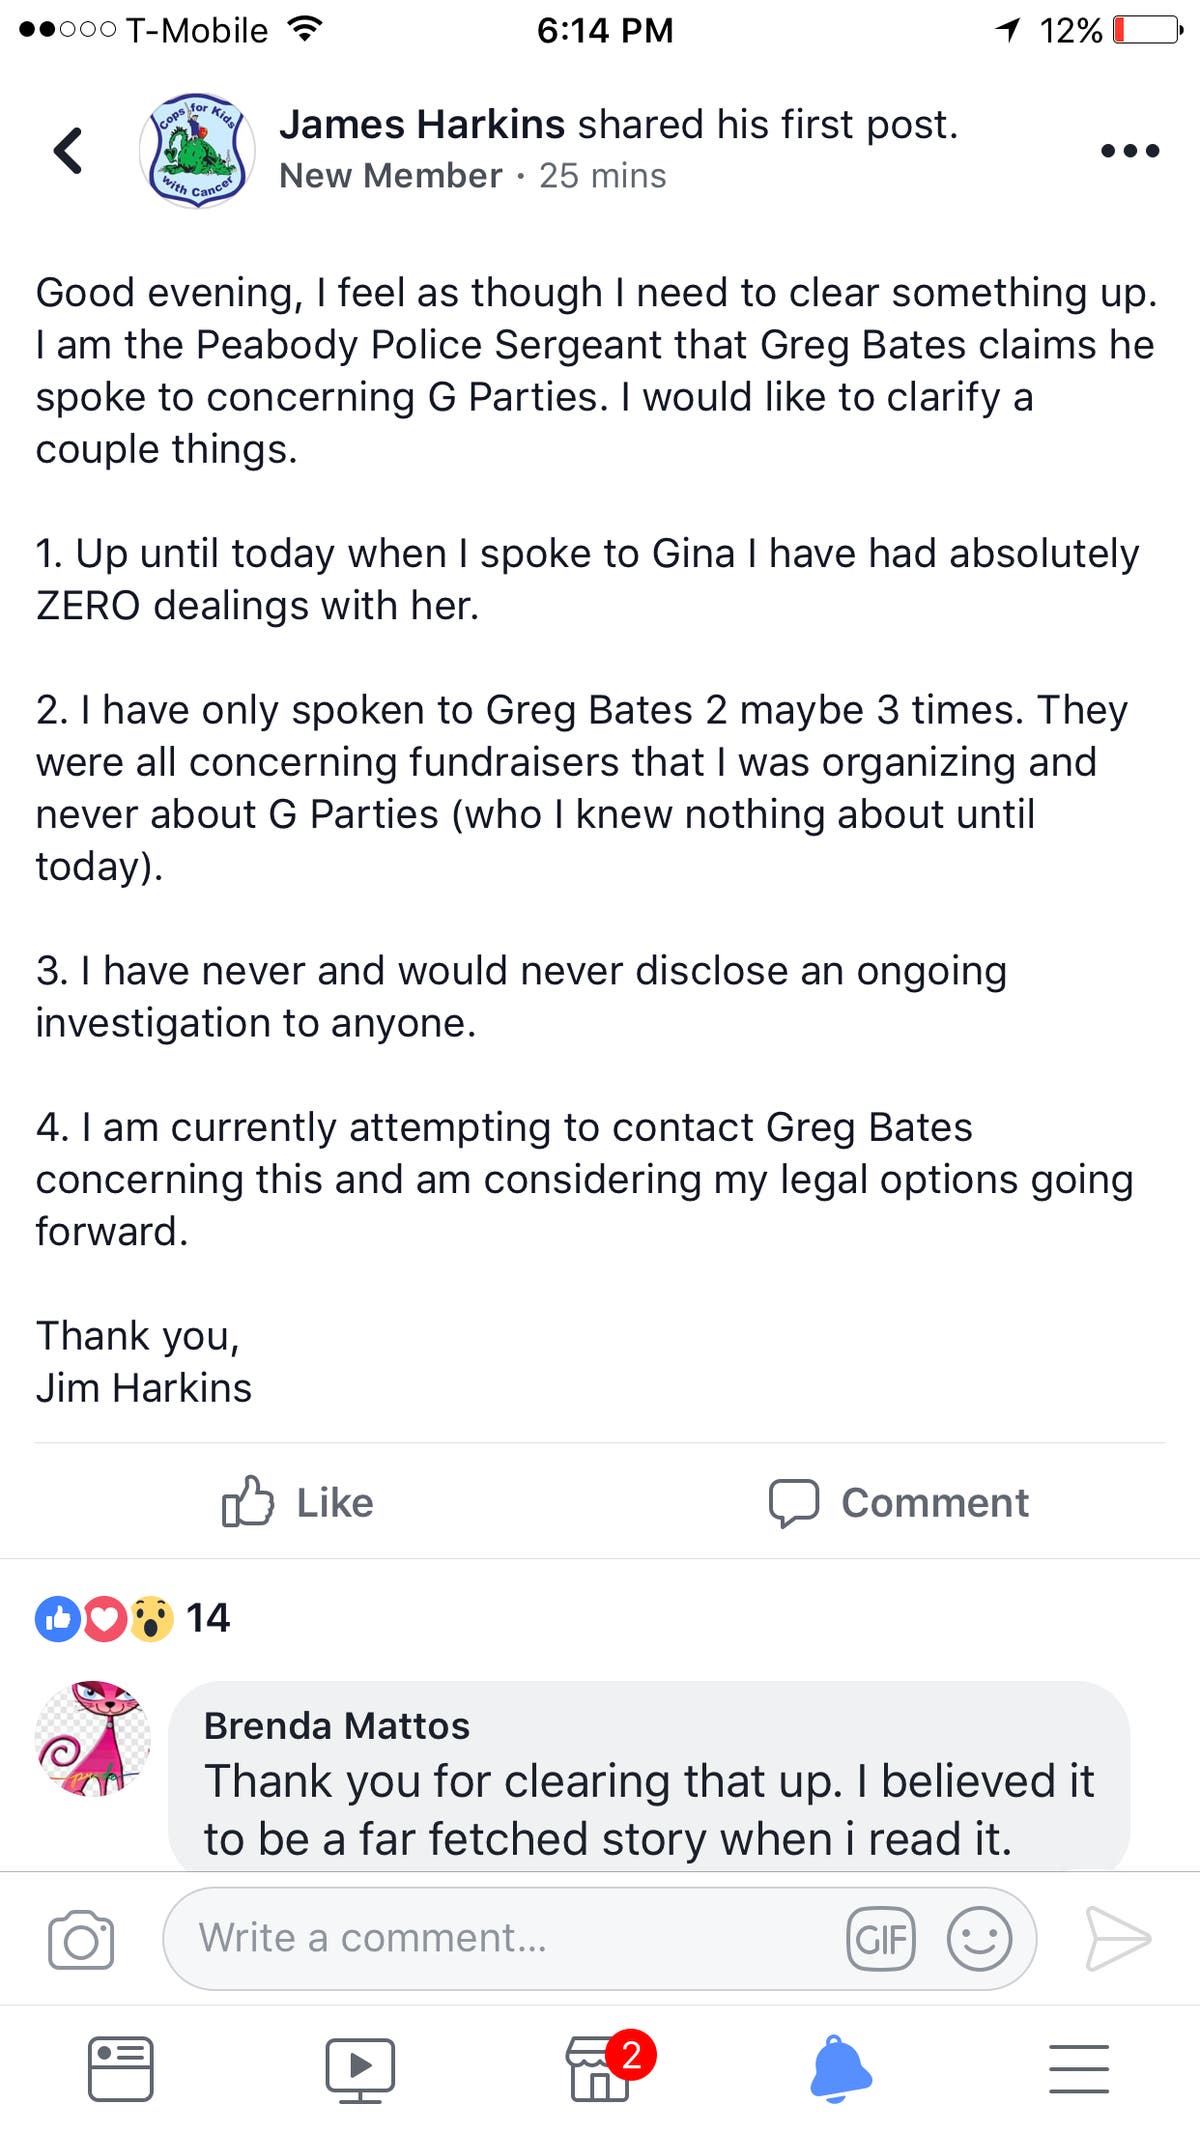Open the GIF picker

tap(880, 1939)
